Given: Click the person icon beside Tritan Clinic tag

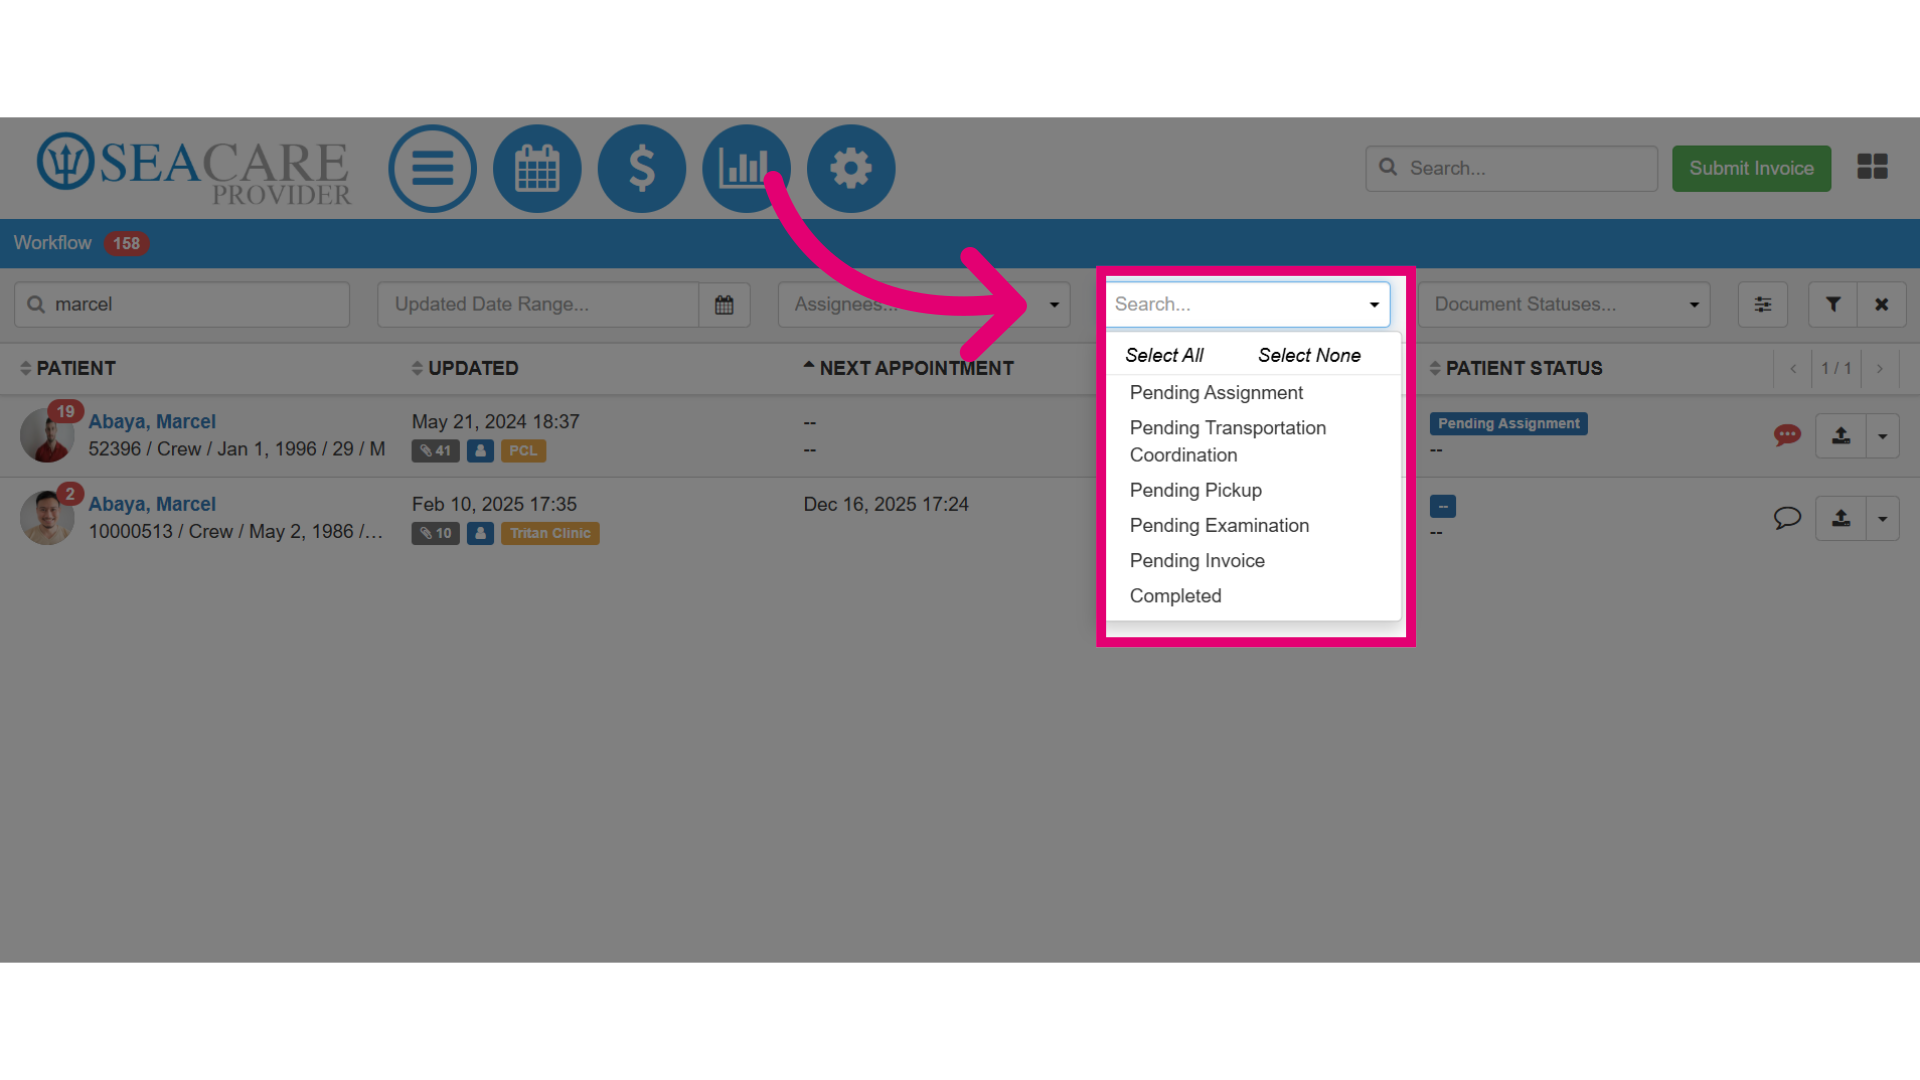Looking at the screenshot, I should click(480, 534).
